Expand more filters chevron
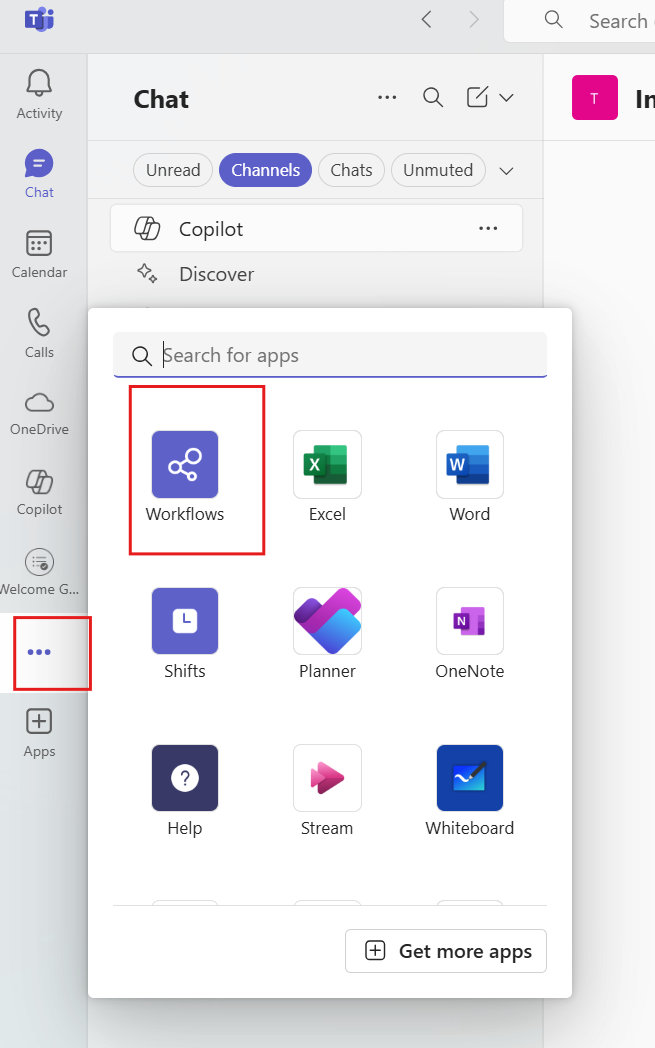 pyautogui.click(x=507, y=170)
